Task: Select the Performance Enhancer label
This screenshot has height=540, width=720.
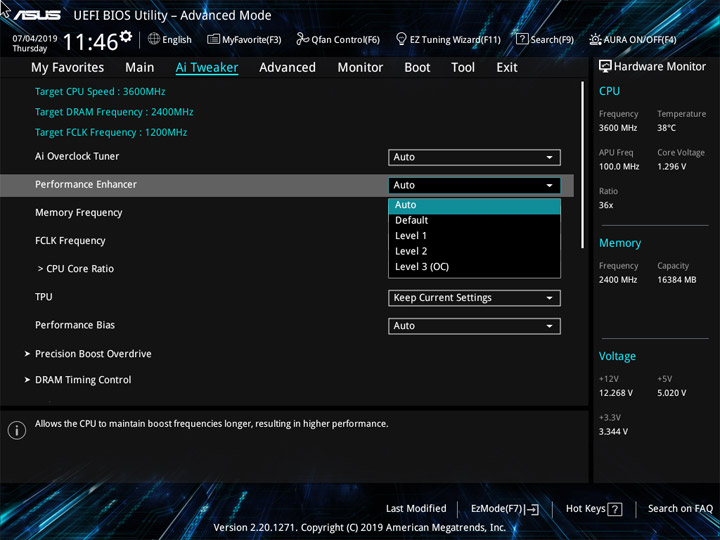Action: pyautogui.click(x=86, y=185)
